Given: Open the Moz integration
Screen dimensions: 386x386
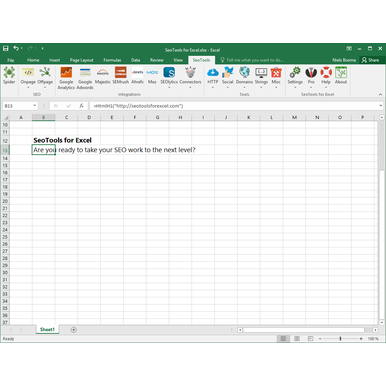Looking at the screenshot, I should point(152,75).
